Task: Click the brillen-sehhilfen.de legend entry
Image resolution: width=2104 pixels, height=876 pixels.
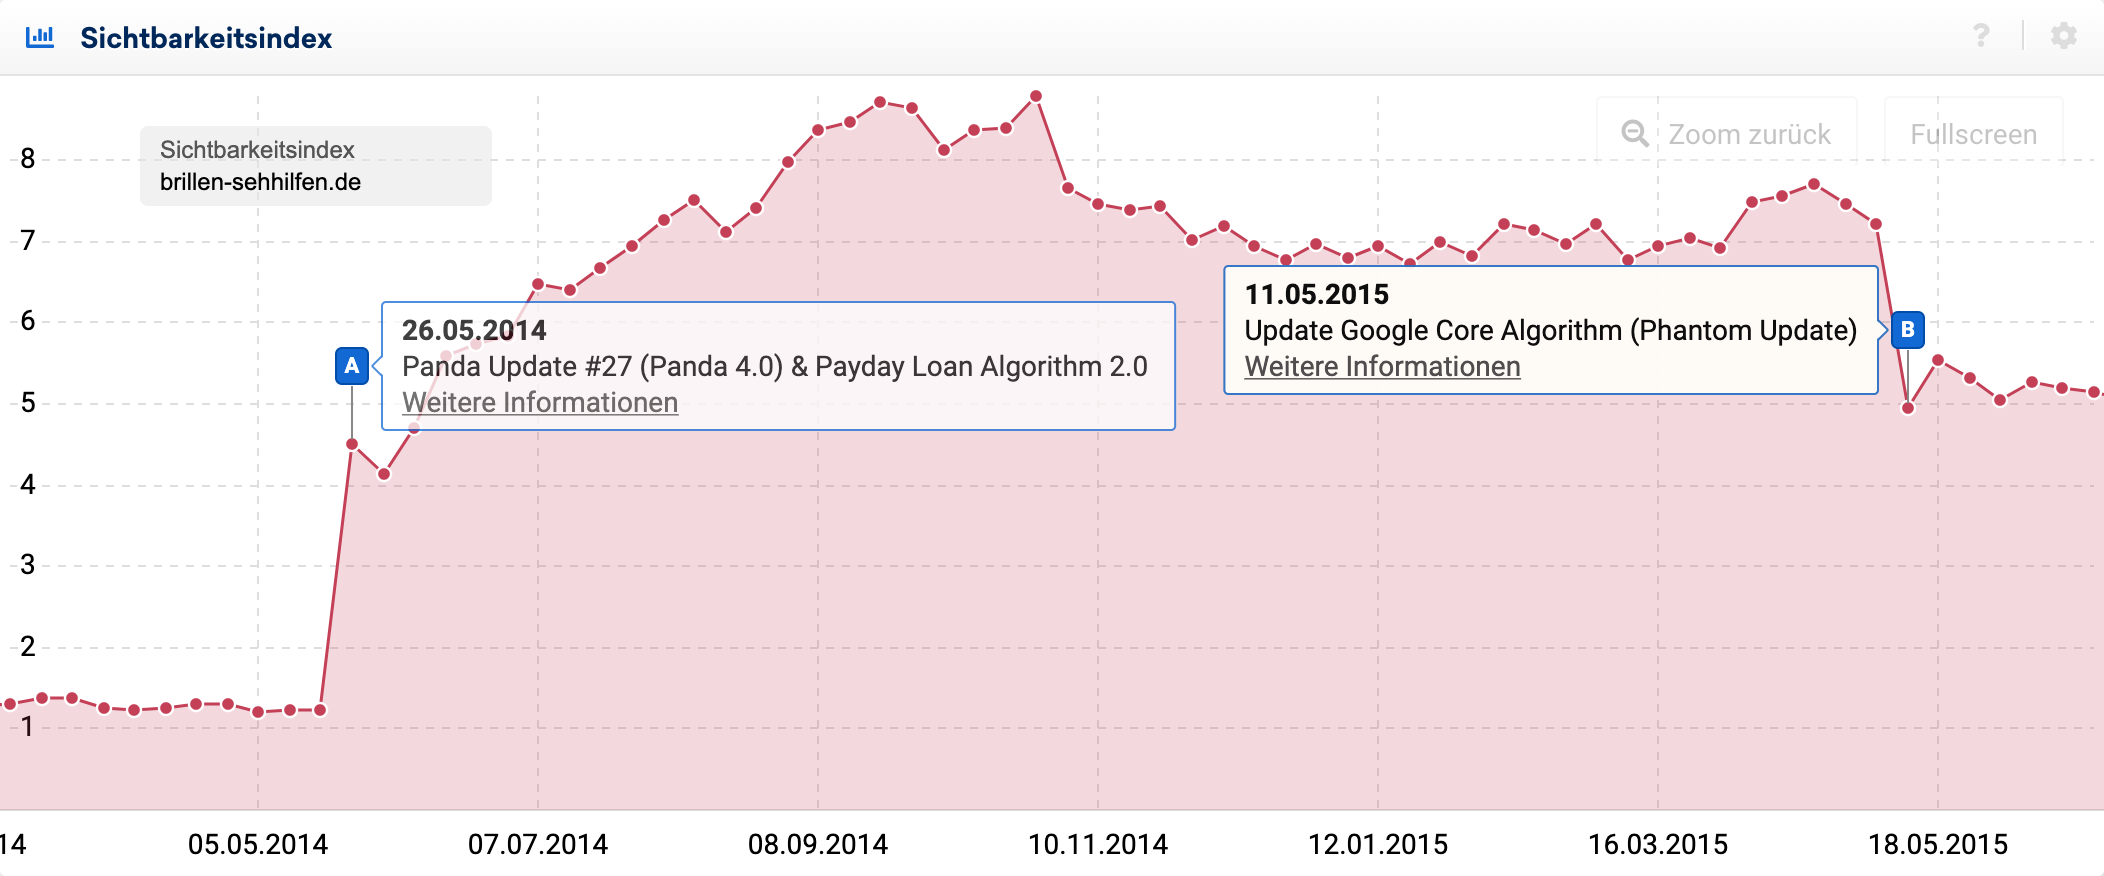Action: pyautogui.click(x=261, y=182)
